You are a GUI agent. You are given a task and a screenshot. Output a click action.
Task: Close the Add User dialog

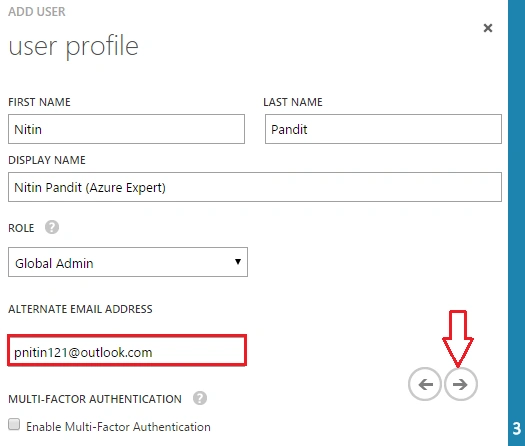coord(488,28)
